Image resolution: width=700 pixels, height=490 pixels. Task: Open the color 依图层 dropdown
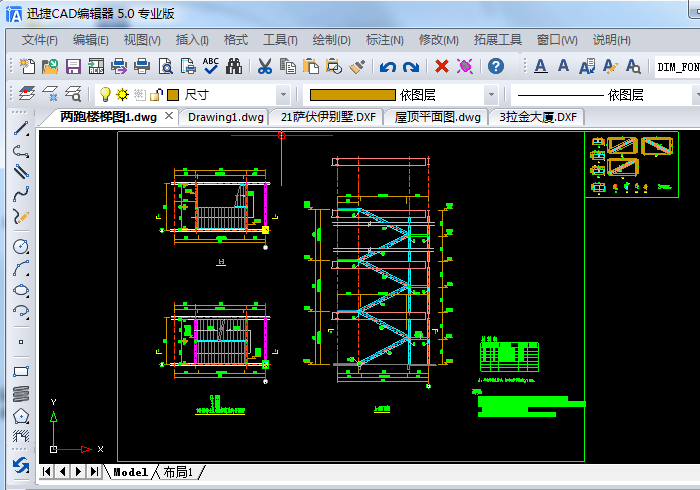(x=491, y=95)
